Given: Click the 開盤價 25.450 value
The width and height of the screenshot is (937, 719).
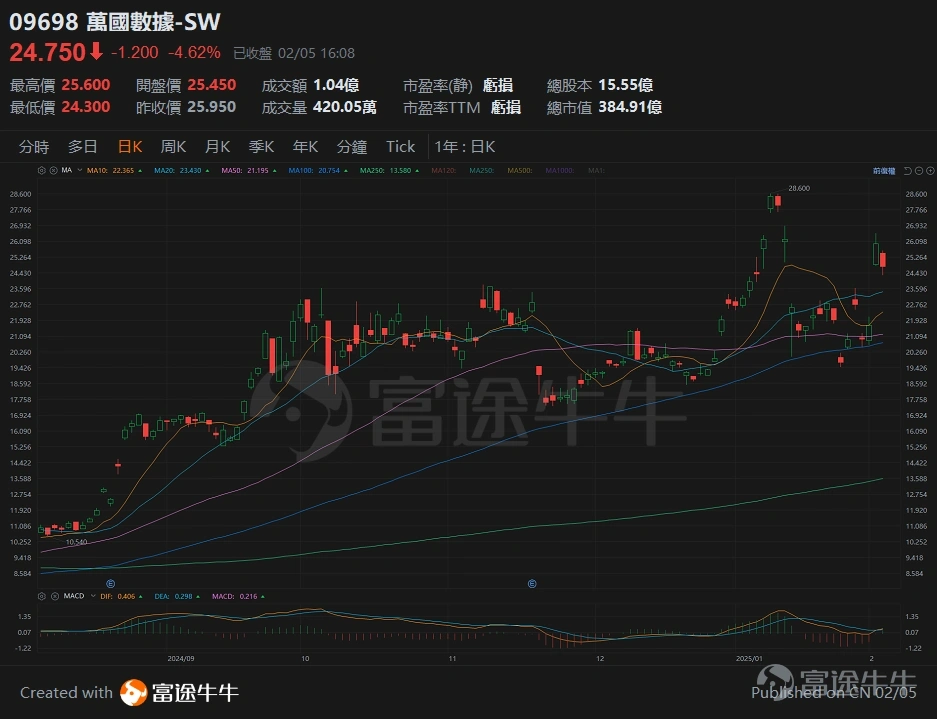Looking at the screenshot, I should point(212,85).
